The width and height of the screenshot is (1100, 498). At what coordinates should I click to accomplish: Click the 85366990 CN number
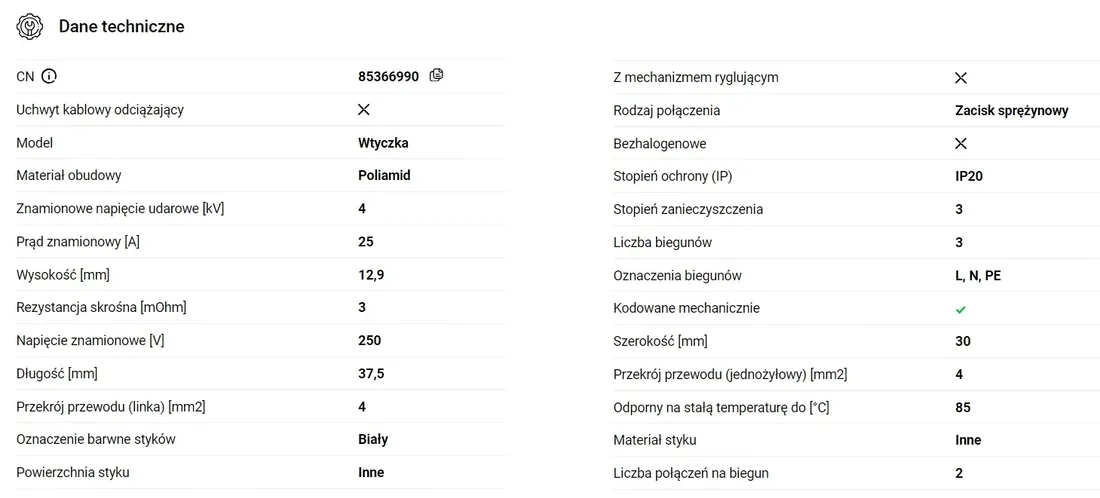pos(389,76)
